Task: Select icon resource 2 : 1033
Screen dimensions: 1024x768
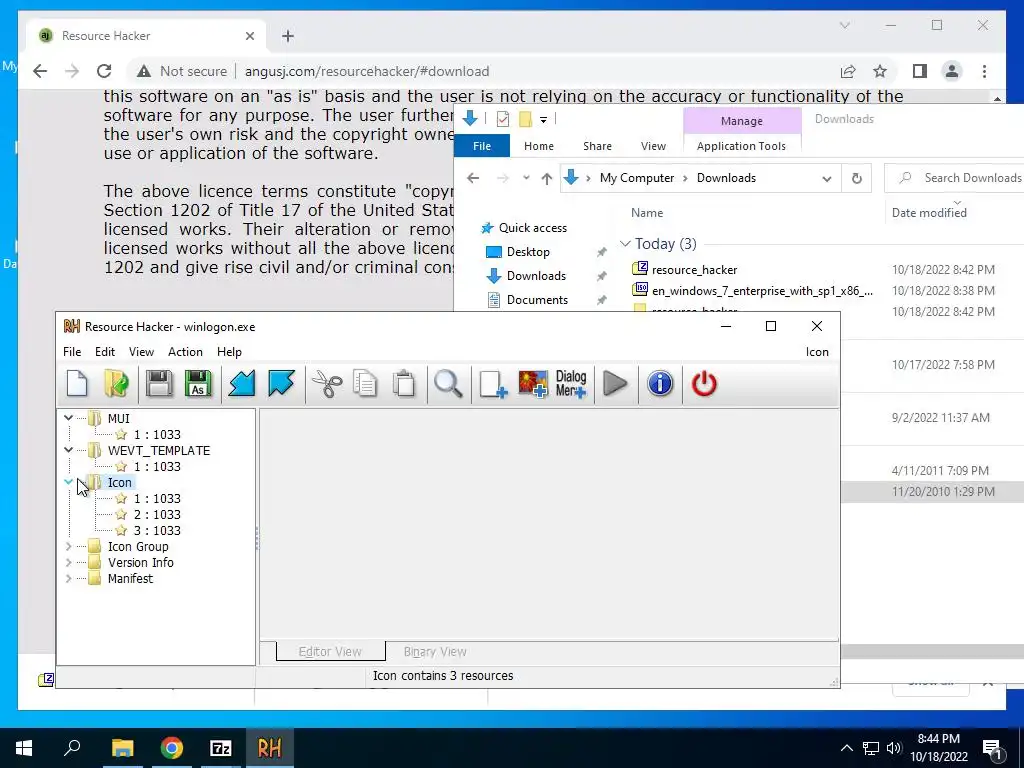Action: pyautogui.click(x=157, y=515)
